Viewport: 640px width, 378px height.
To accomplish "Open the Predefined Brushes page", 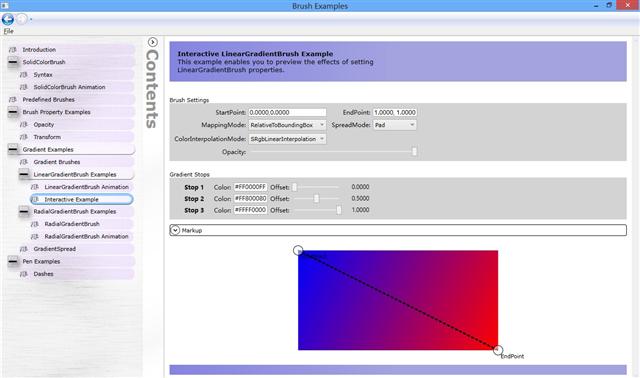I will pos(49,100).
